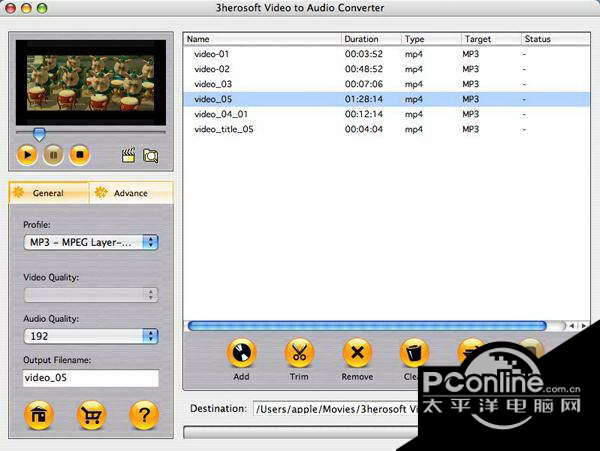The width and height of the screenshot is (600, 451).
Task: Click the Trim scissors icon
Action: pos(299,353)
